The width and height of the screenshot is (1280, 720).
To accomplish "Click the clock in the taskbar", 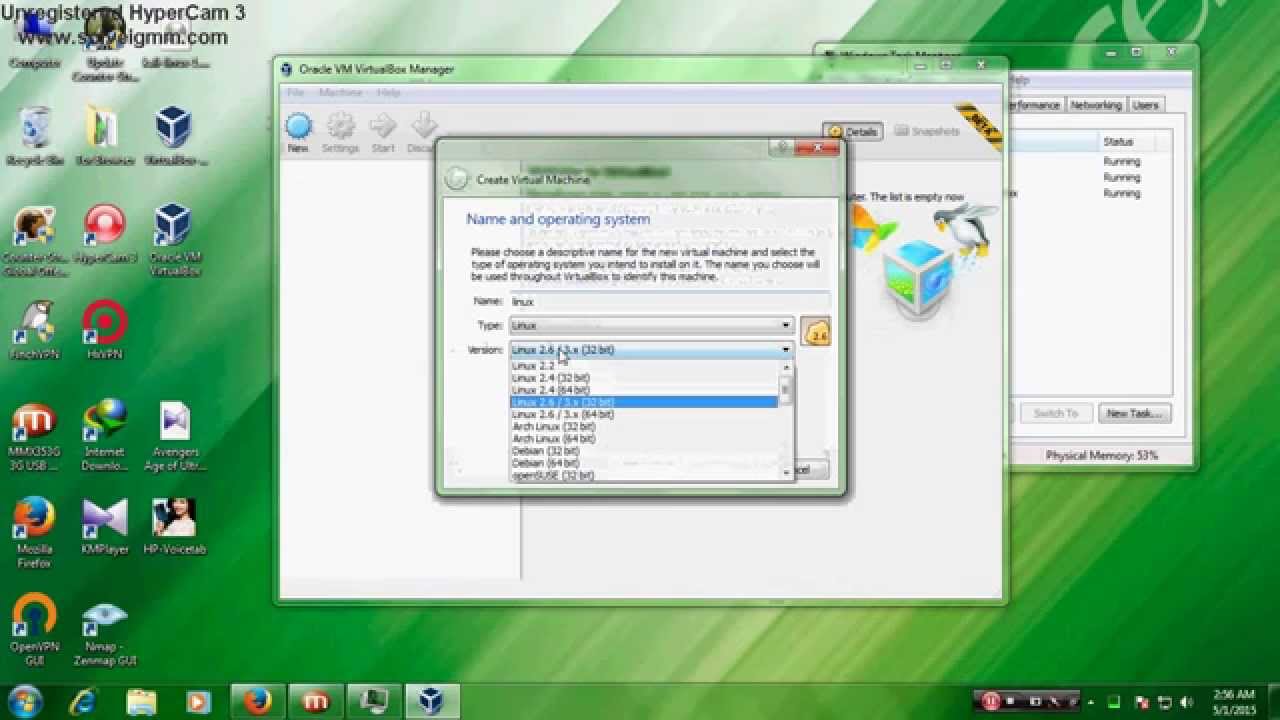I will [x=1232, y=702].
